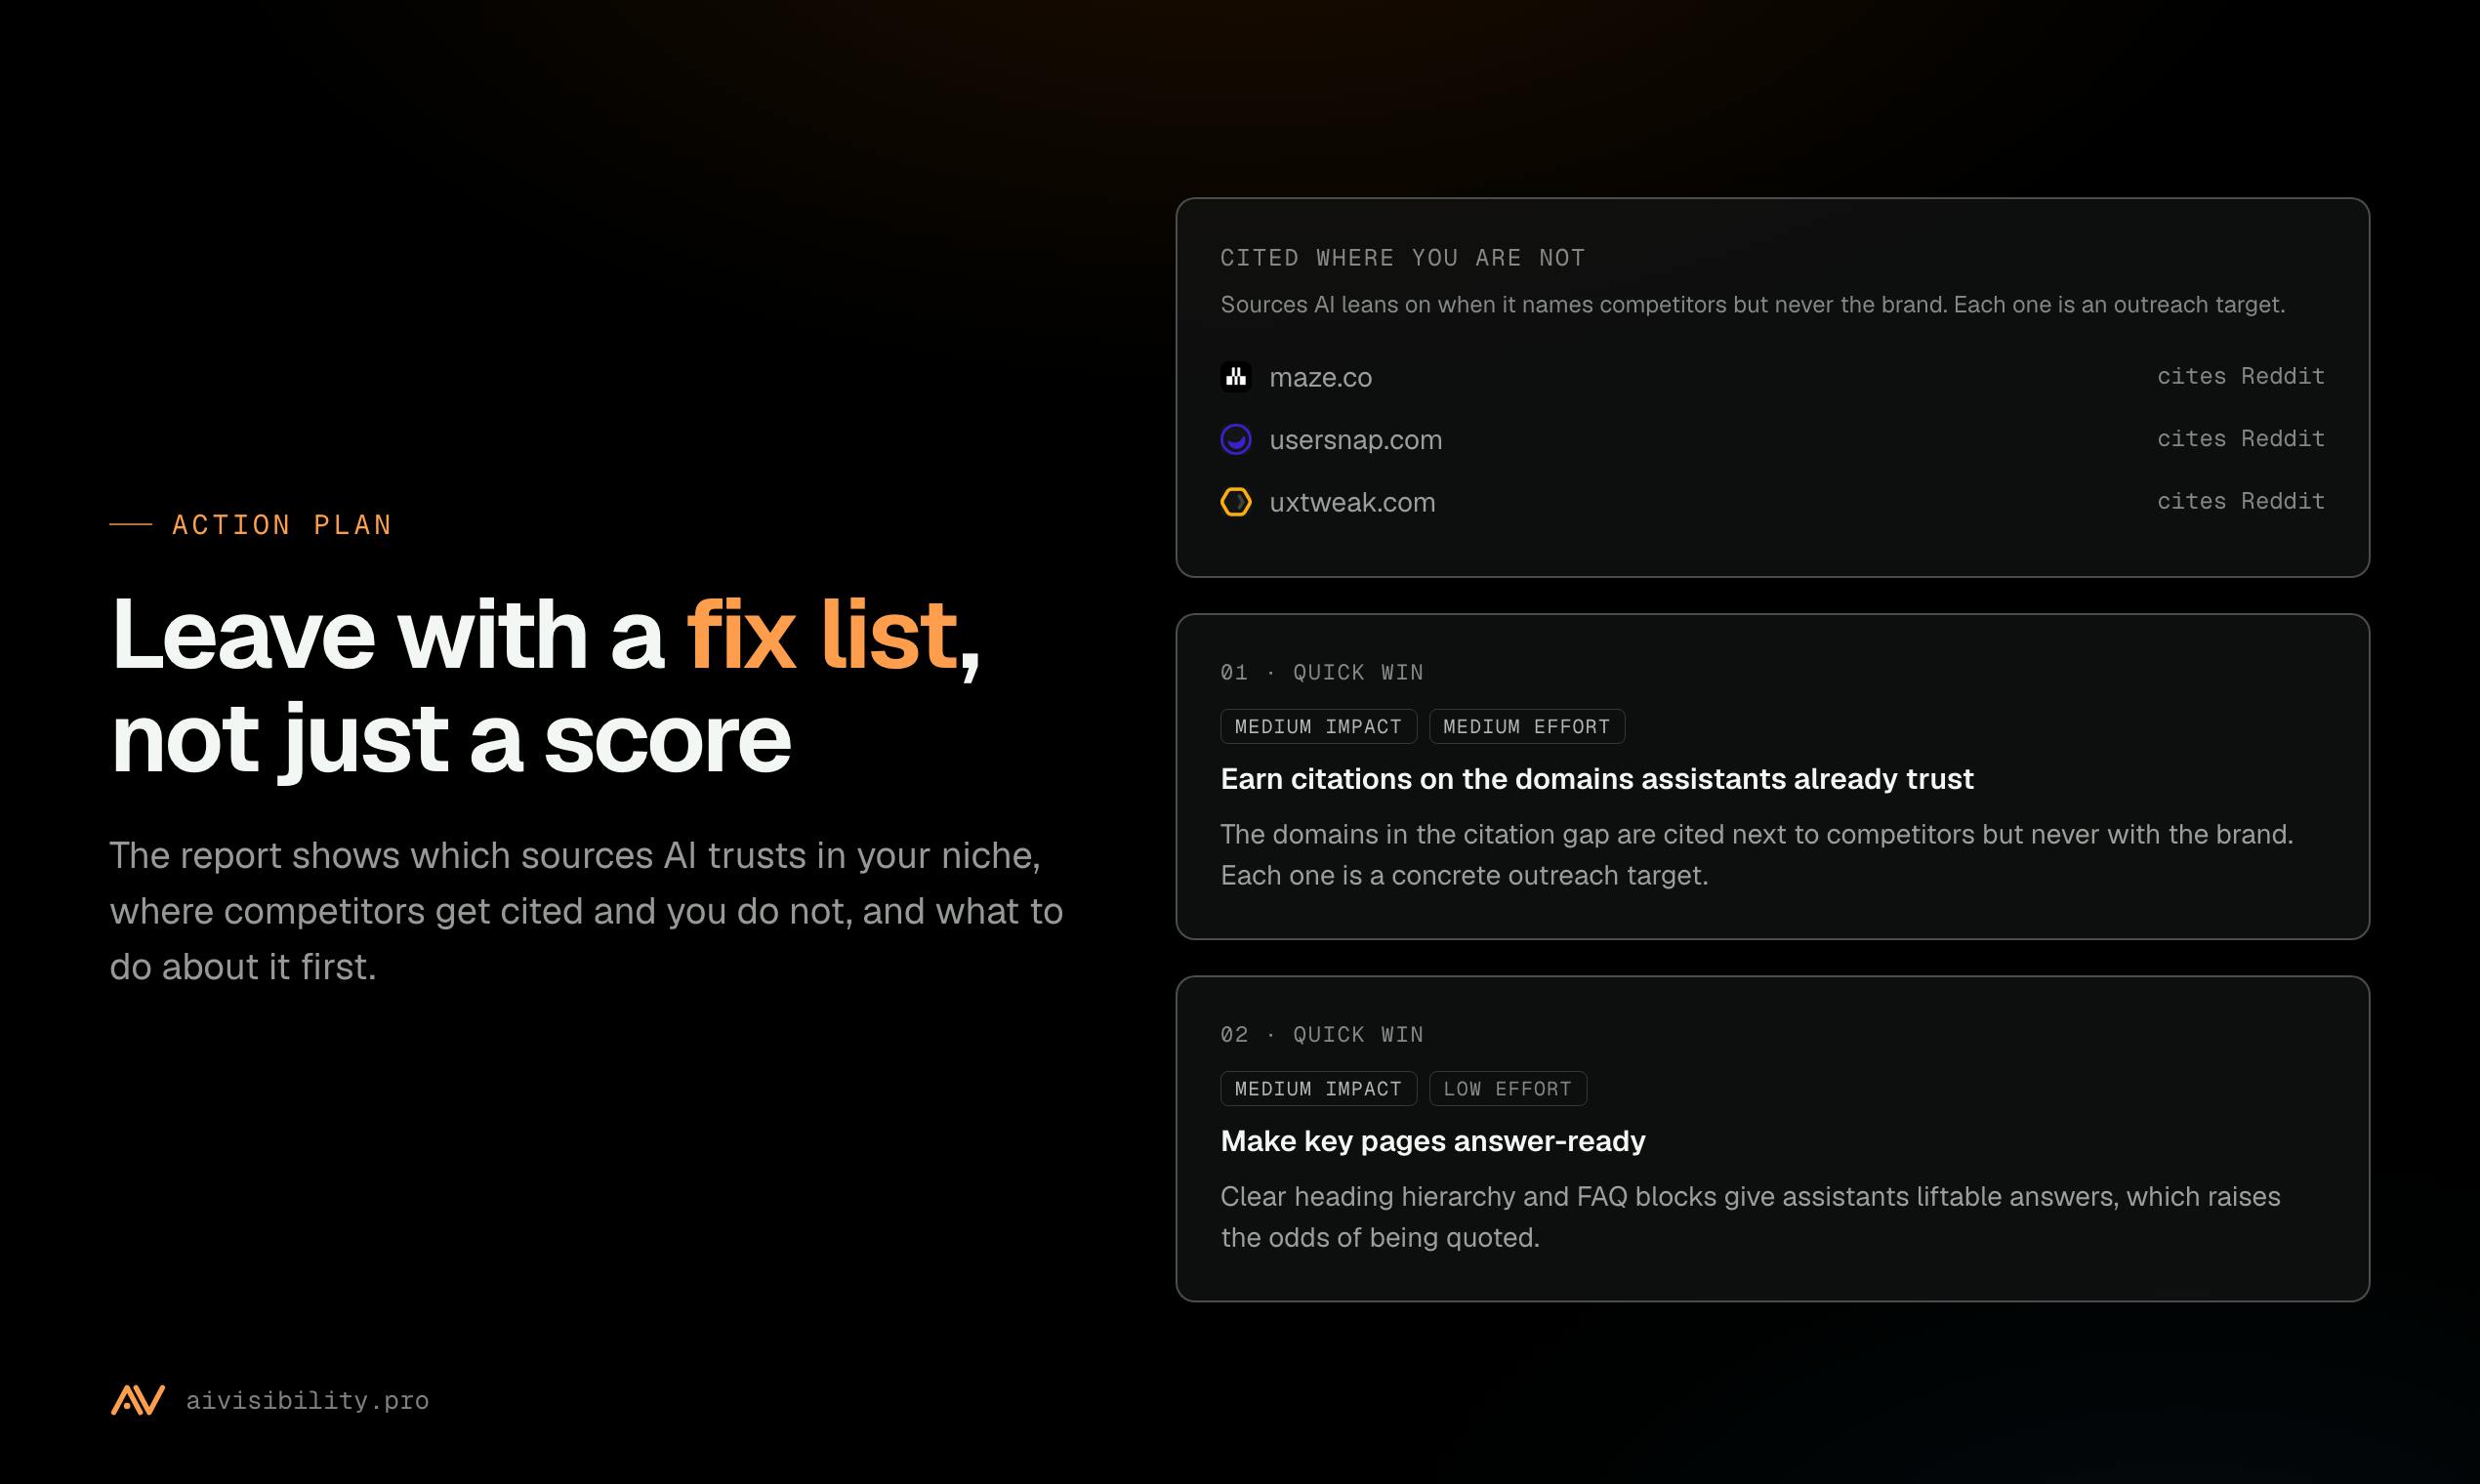Open the aivisibility.pro link
Screen dimensions: 2480x1484
307,1400
